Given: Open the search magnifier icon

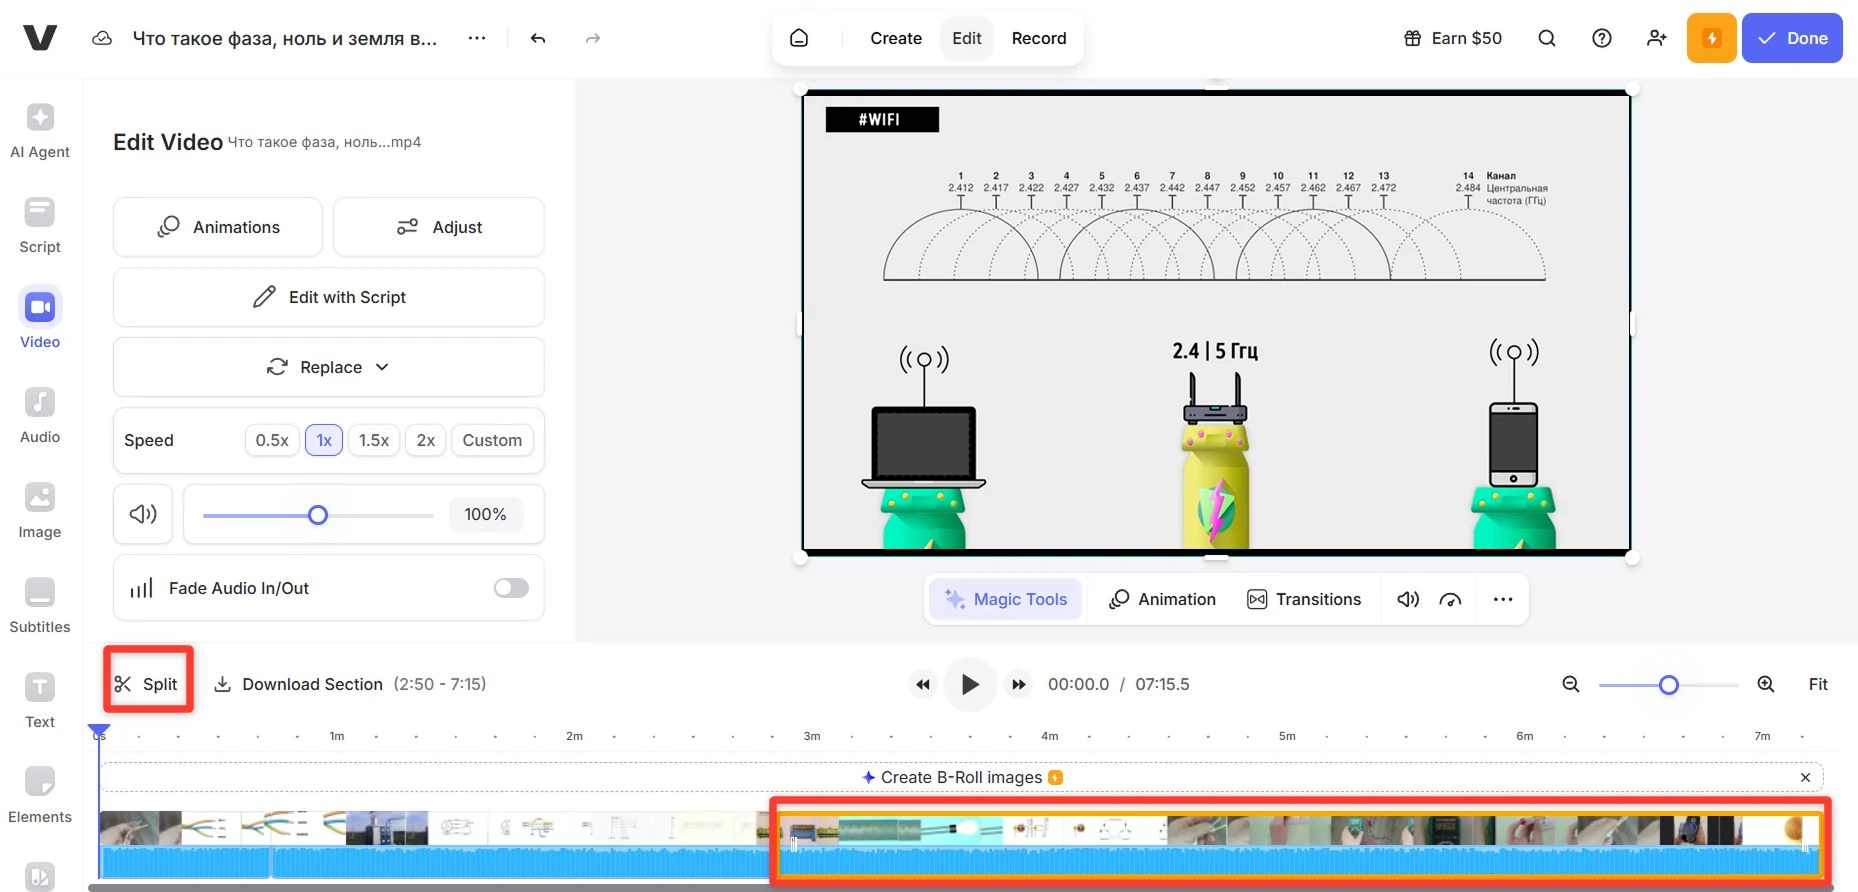Looking at the screenshot, I should coord(1546,38).
